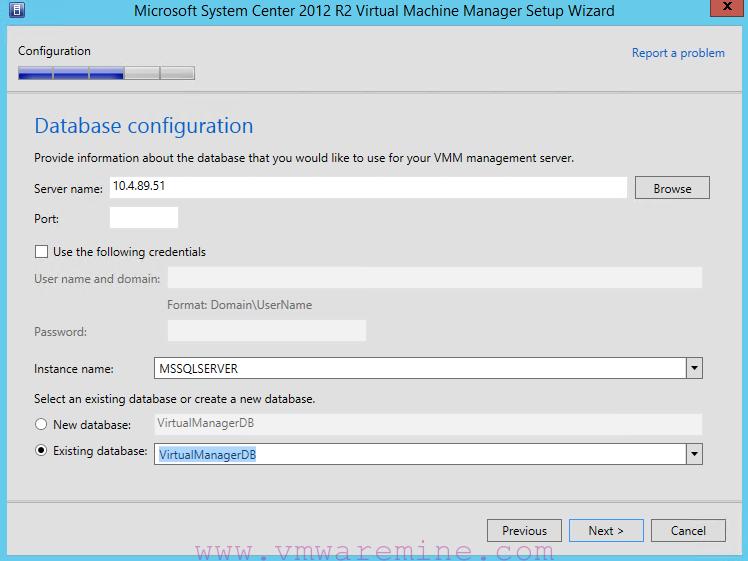Close the Setup Wizard window
The height and width of the screenshot is (561, 748).
pyautogui.click(x=727, y=7)
